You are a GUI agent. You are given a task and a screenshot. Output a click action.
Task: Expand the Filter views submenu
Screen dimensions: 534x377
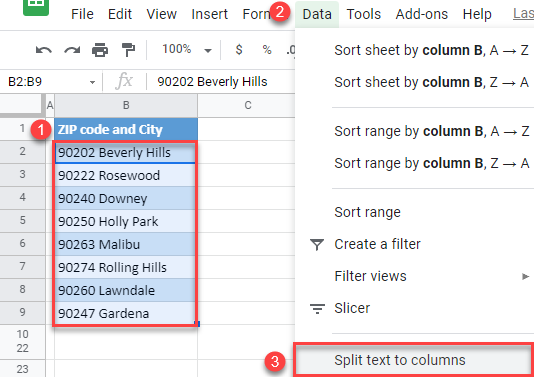tap(525, 276)
